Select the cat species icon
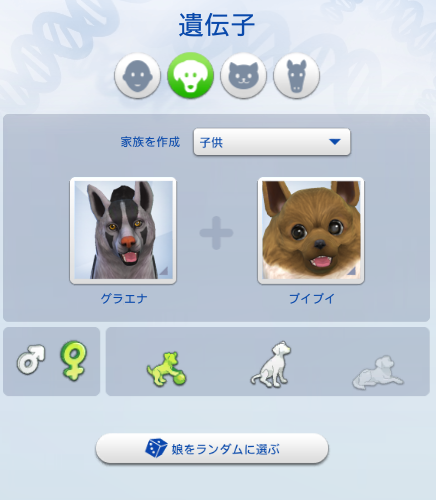The image size is (436, 500). (243, 76)
